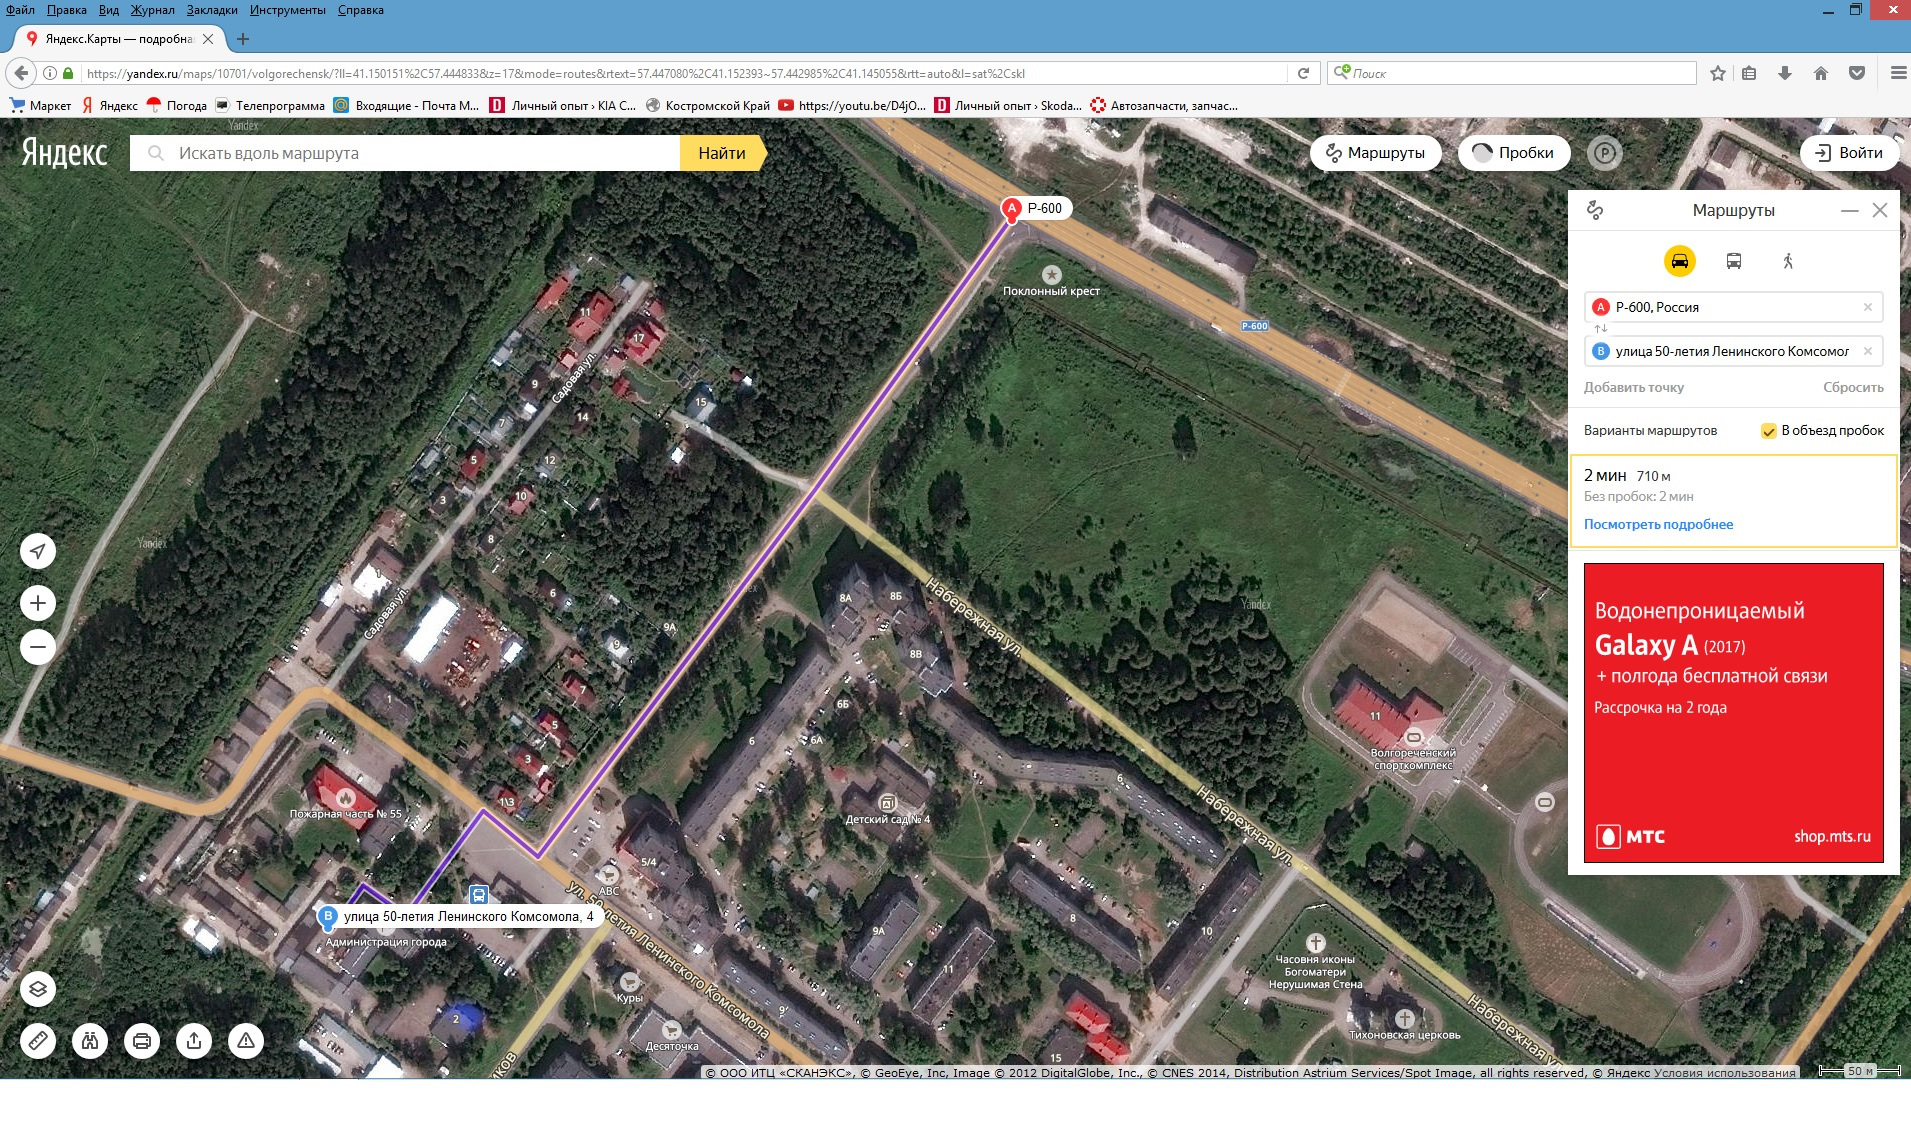Focus the browser Поиск search box
The image size is (1911, 1144).
point(1512,73)
